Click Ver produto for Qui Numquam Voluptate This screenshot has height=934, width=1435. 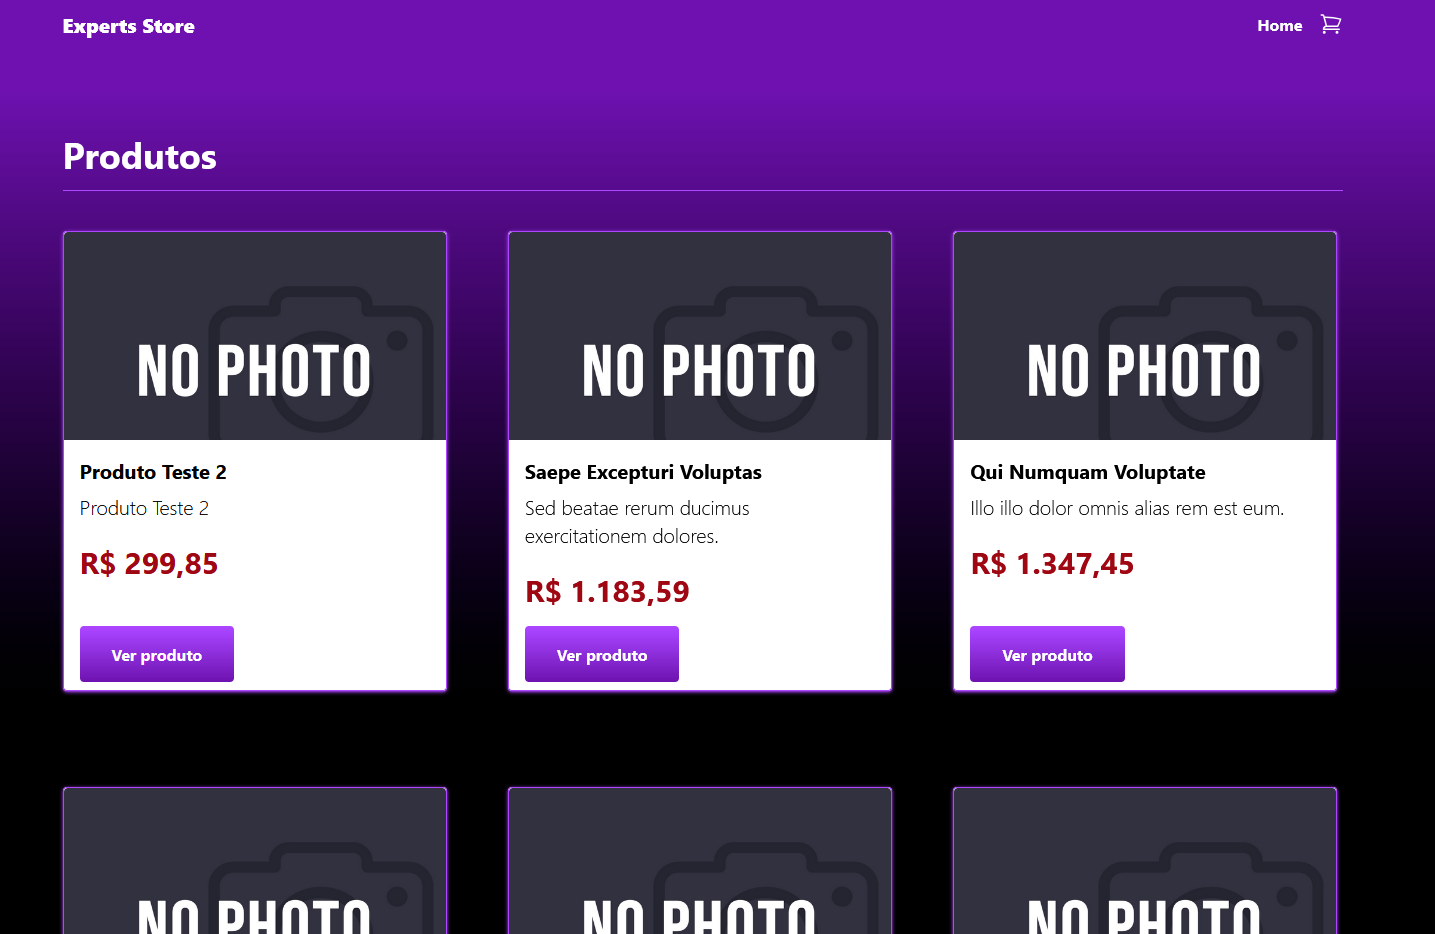pyautogui.click(x=1047, y=655)
